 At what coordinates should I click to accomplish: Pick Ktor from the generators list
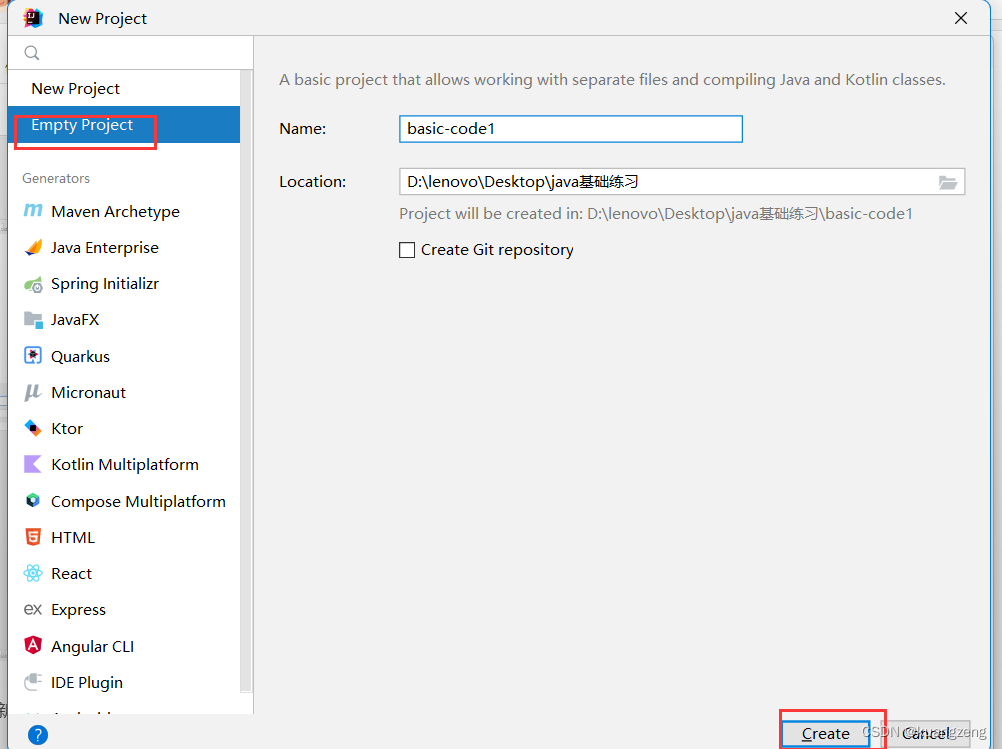pyautogui.click(x=124, y=428)
